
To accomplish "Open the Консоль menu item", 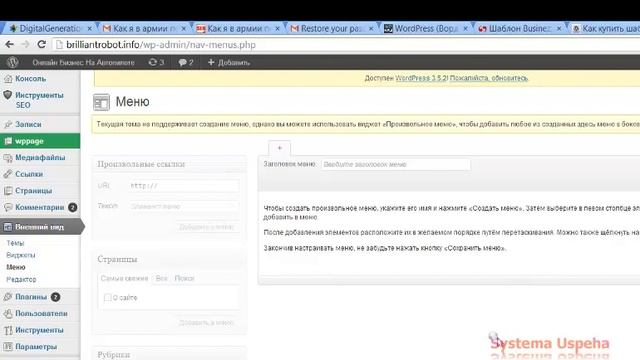I will tap(31, 78).
